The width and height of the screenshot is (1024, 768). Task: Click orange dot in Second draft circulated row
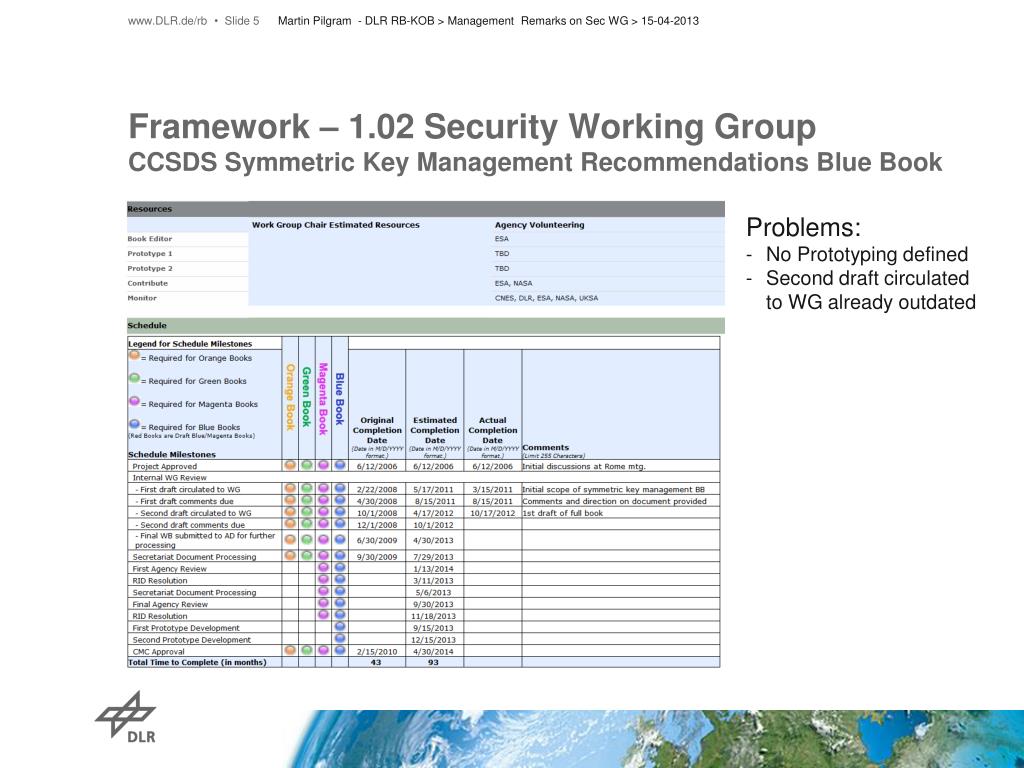click(290, 512)
